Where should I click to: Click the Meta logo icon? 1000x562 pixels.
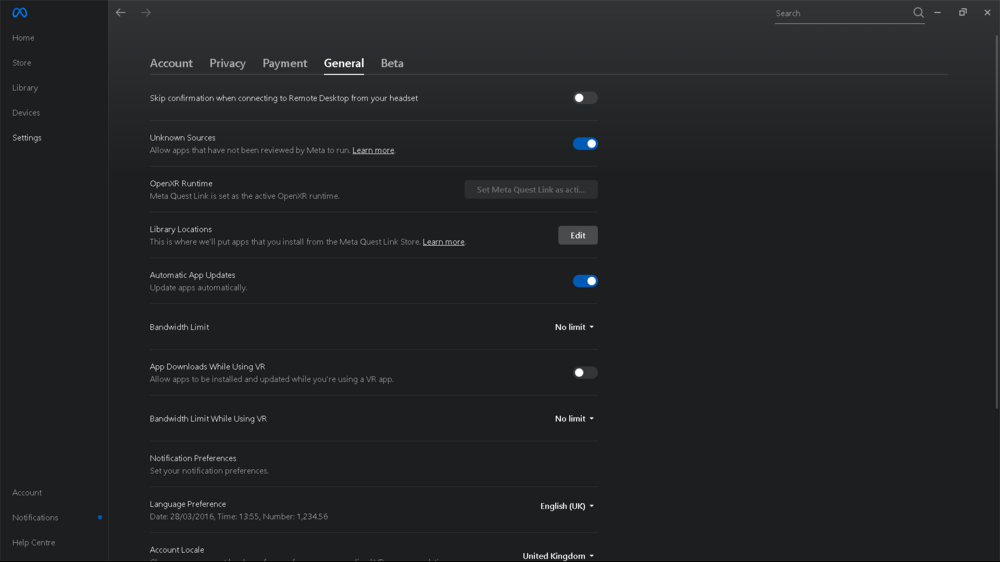point(19,13)
